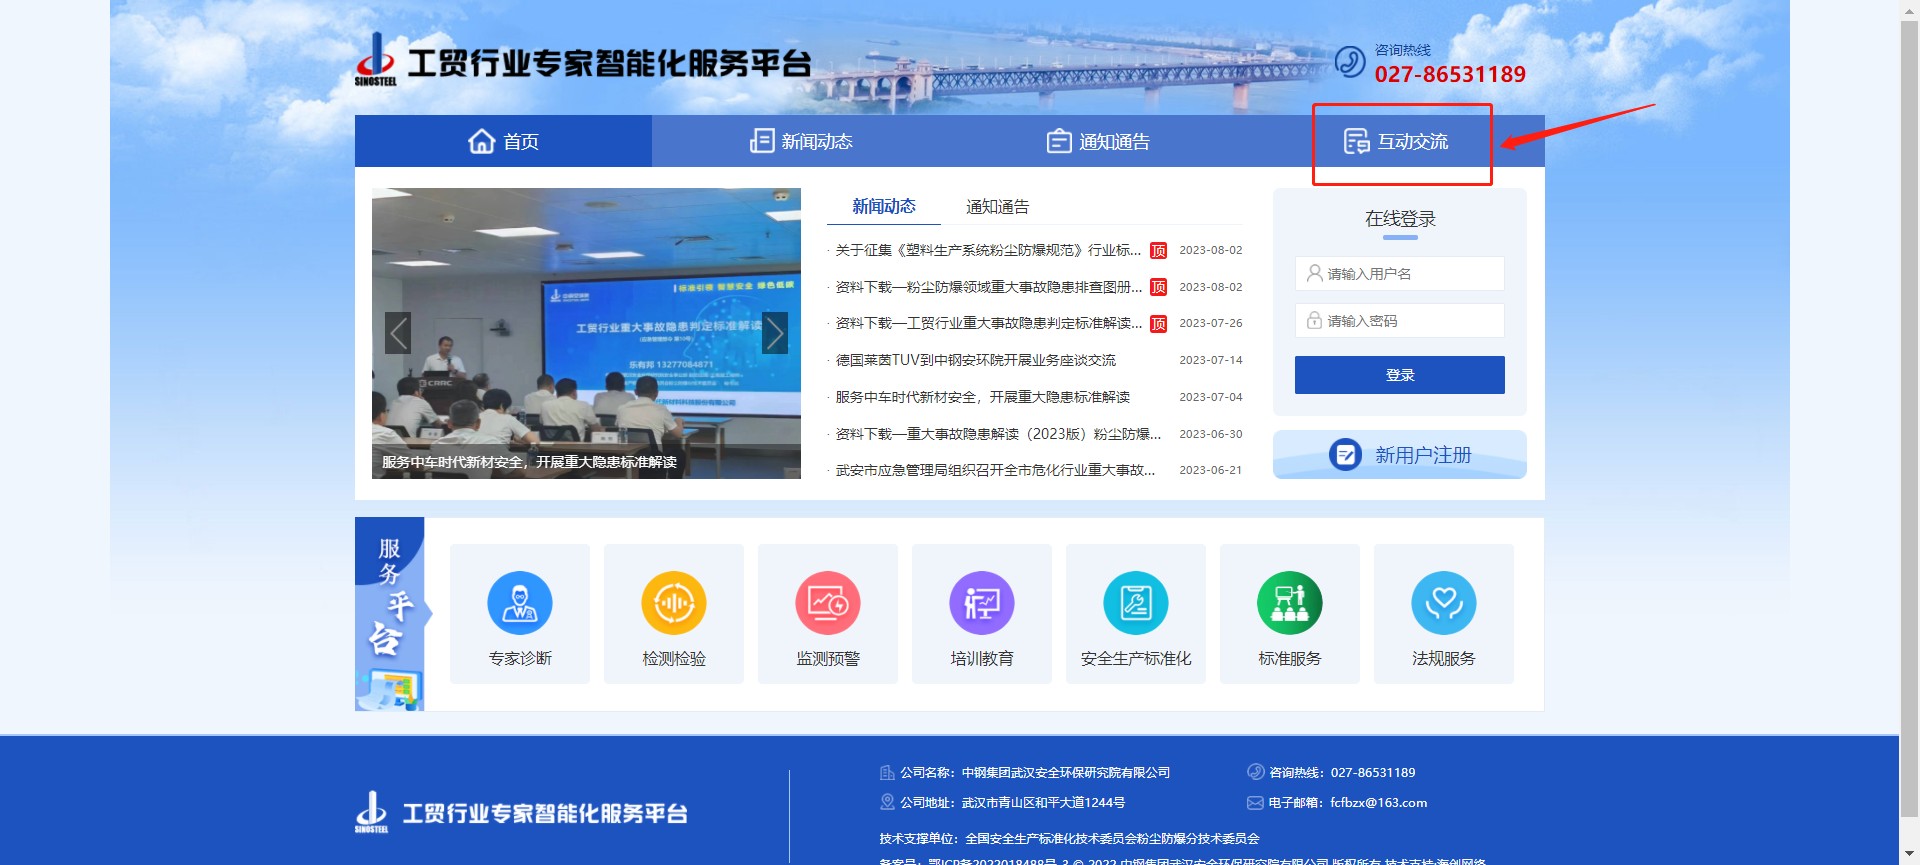Click the SINOSTEEL logo in the header

pos(376,60)
